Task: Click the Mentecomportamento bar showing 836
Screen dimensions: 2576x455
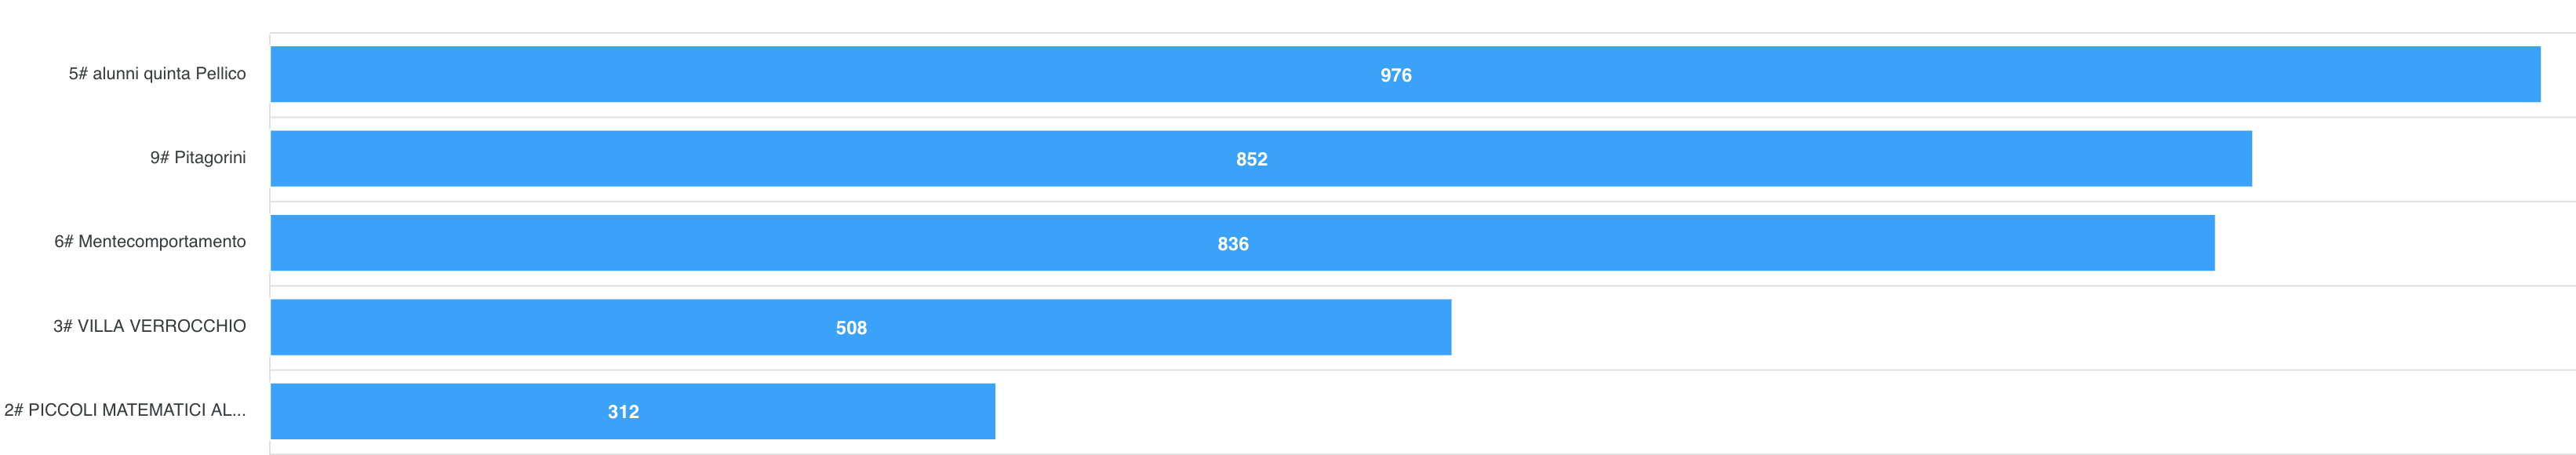Action: (1242, 243)
